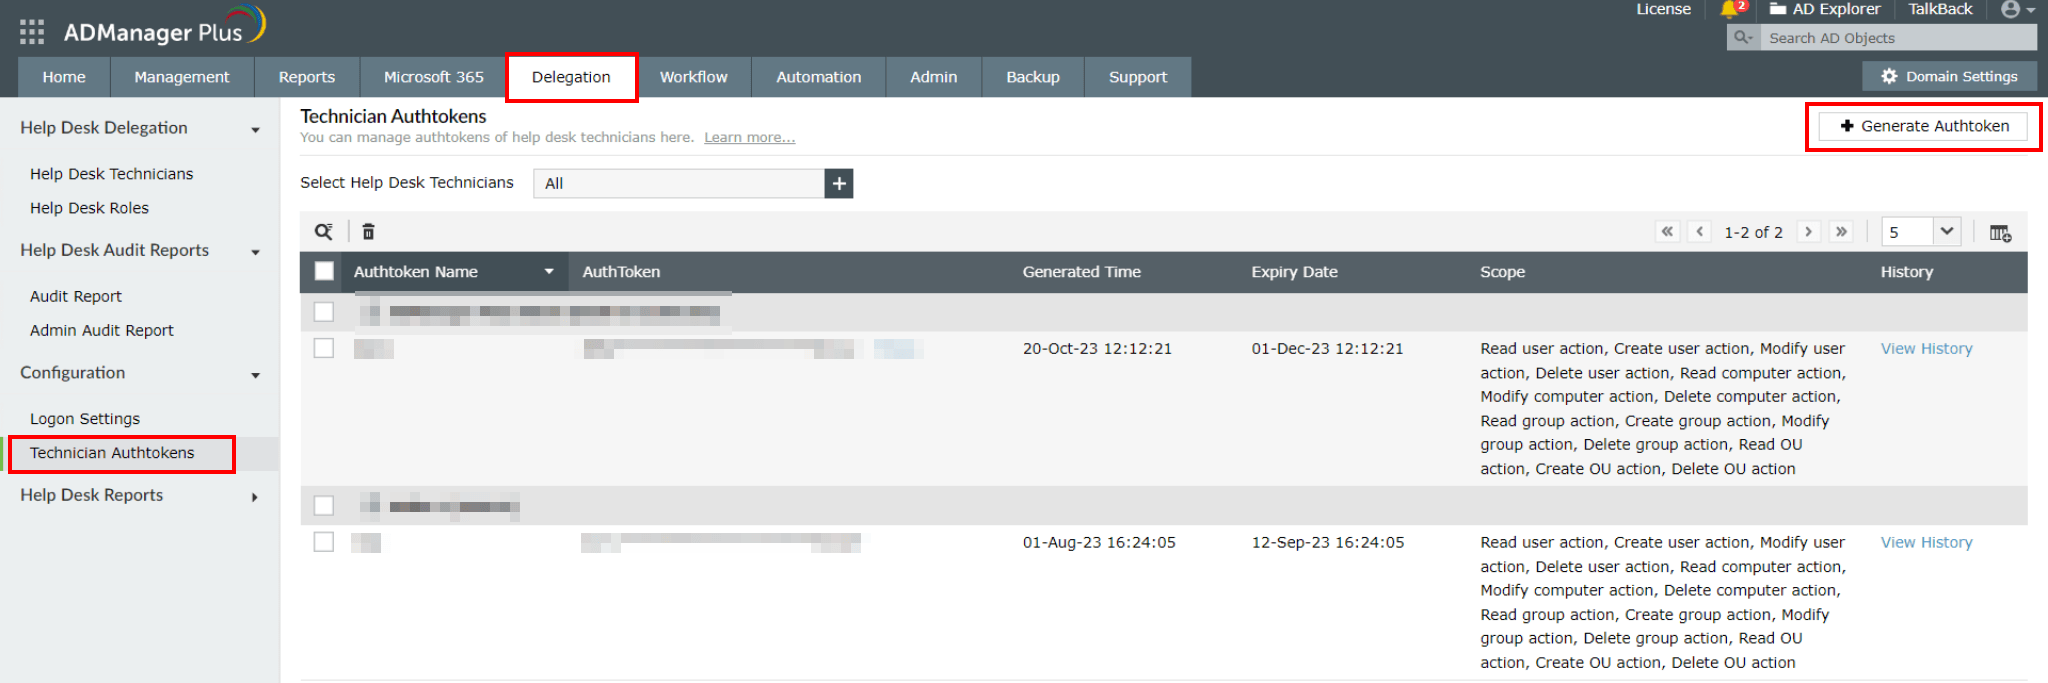This screenshot has width=2048, height=683.
Task: Click expiry date 12-Sep-23 16:24:05
Action: 1327,542
